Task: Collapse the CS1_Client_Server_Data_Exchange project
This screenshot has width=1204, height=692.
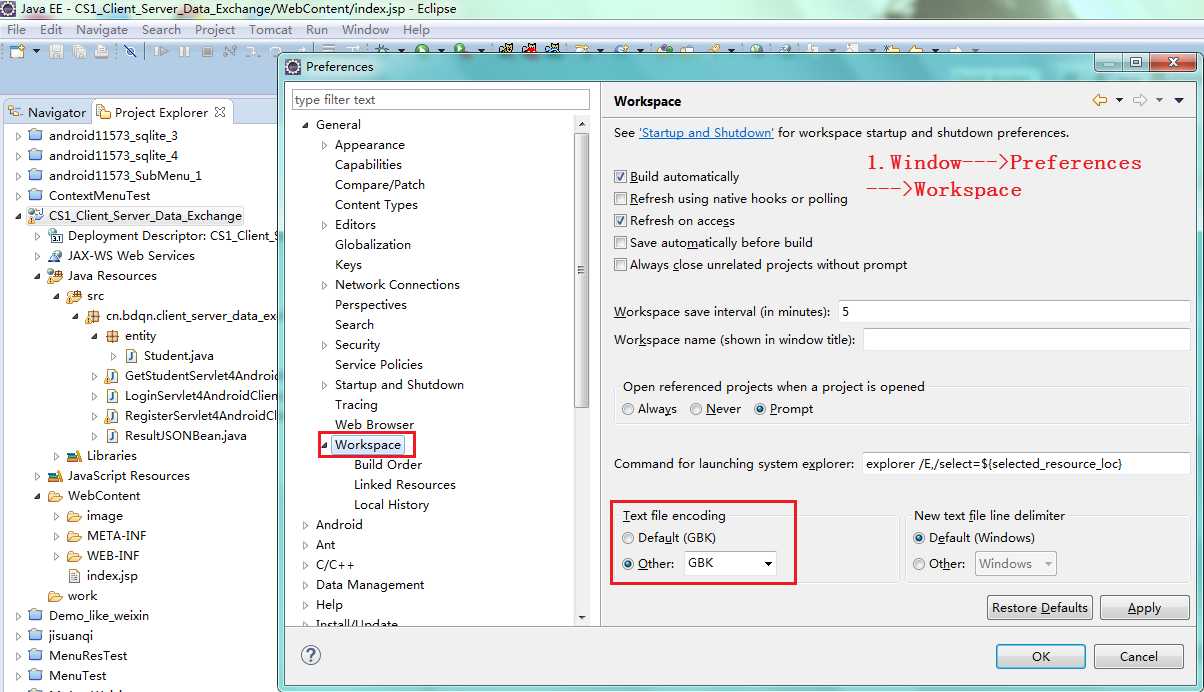Action: pos(18,216)
